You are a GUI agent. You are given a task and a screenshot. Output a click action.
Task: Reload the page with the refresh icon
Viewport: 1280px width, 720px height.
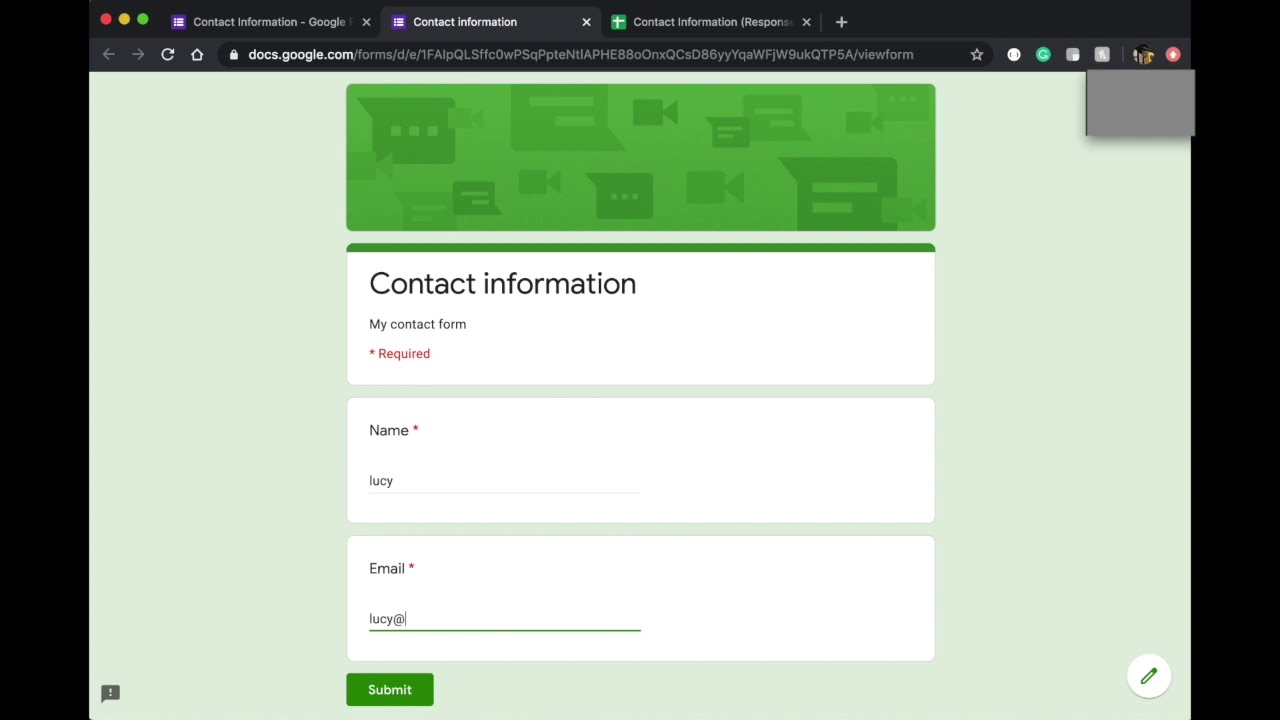(168, 54)
